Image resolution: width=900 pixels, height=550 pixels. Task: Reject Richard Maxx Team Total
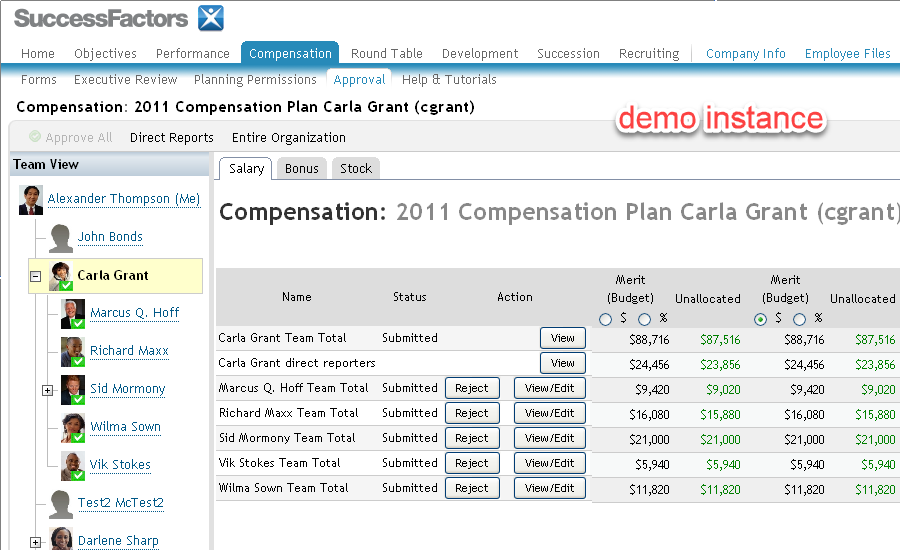472,413
